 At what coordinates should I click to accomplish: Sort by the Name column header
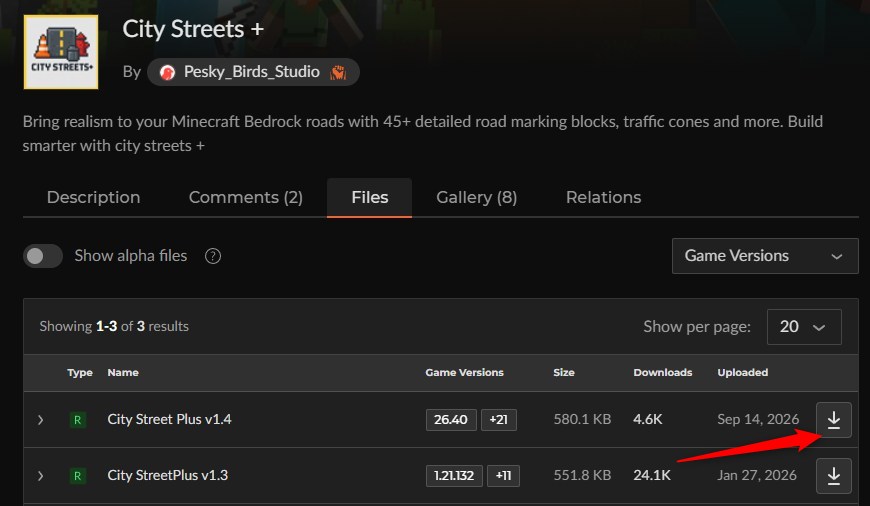tap(123, 372)
